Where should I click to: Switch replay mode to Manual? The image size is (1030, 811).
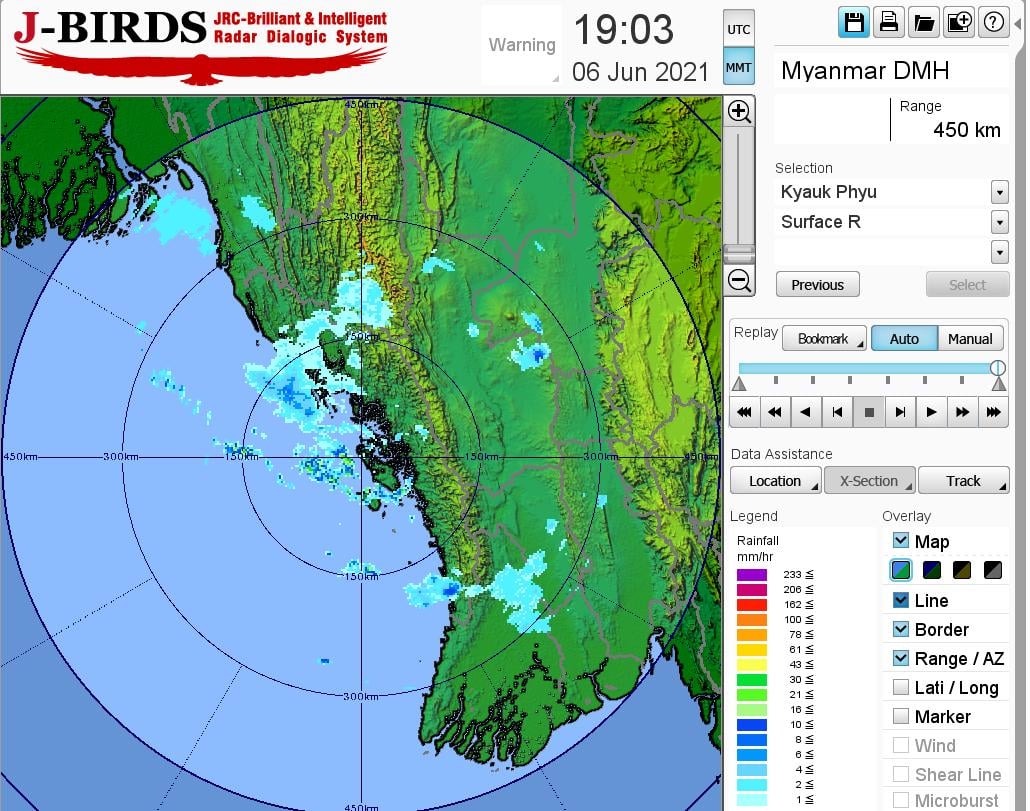coord(970,339)
